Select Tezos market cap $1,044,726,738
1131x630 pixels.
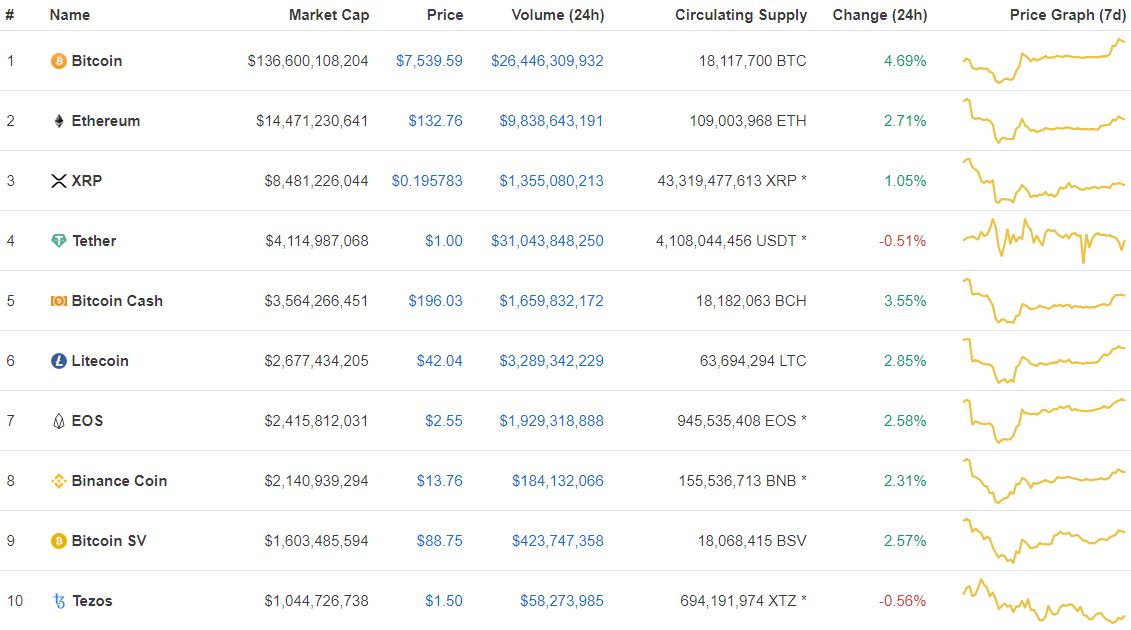coord(317,600)
